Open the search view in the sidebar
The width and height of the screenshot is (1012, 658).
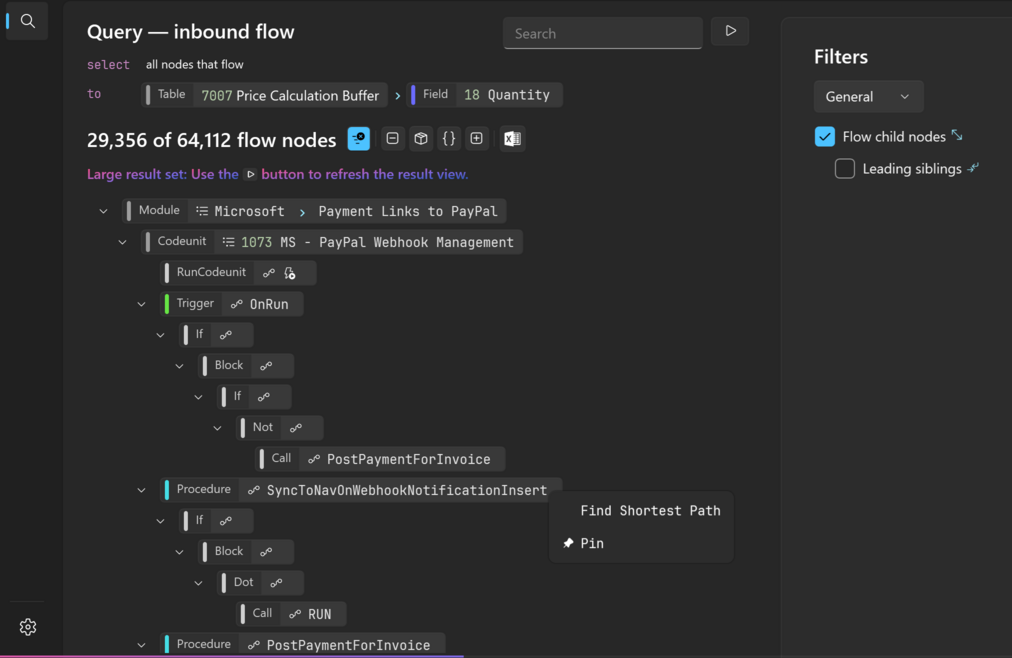click(x=27, y=21)
